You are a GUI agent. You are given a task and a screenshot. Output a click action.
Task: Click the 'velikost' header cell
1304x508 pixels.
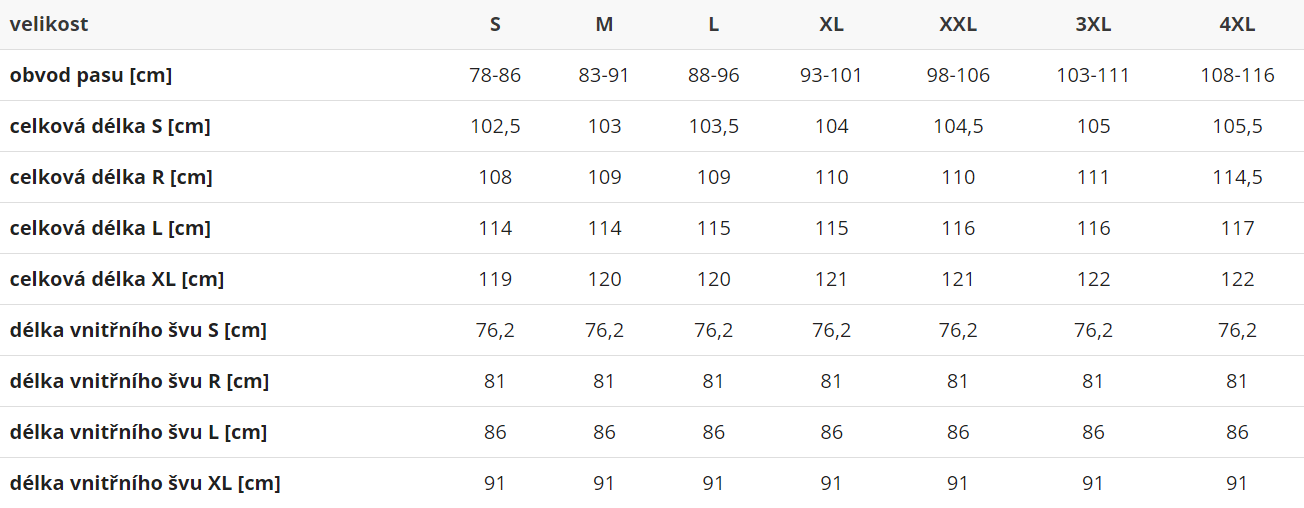(x=49, y=24)
